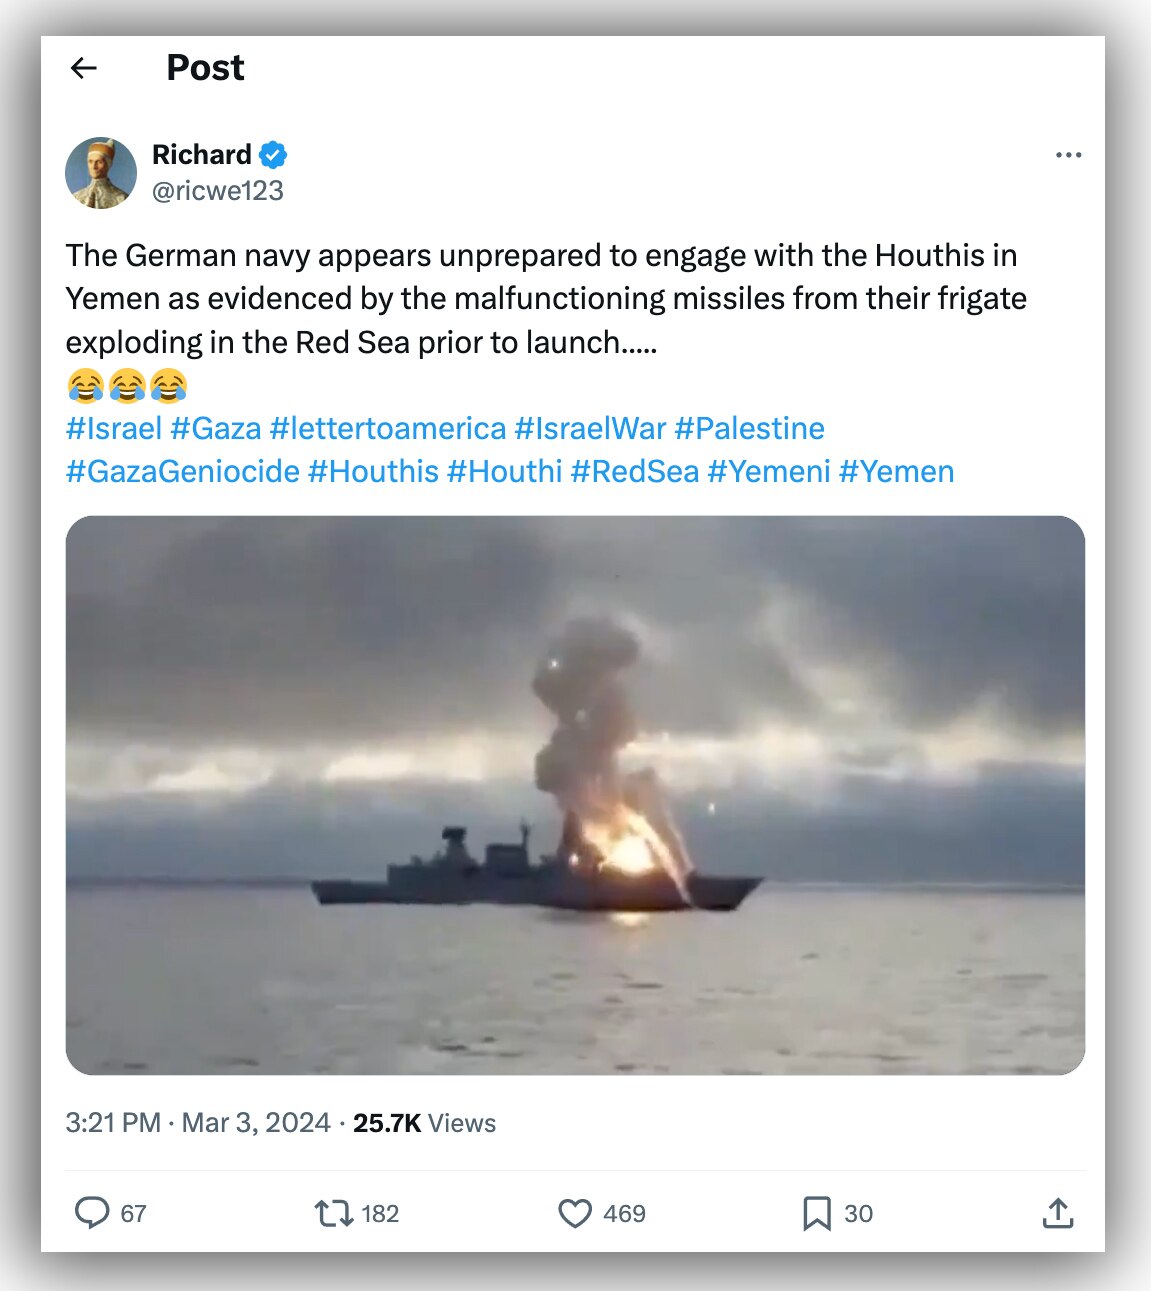Open the #Israel hashtag
The image size is (1151, 1291).
coord(114,428)
